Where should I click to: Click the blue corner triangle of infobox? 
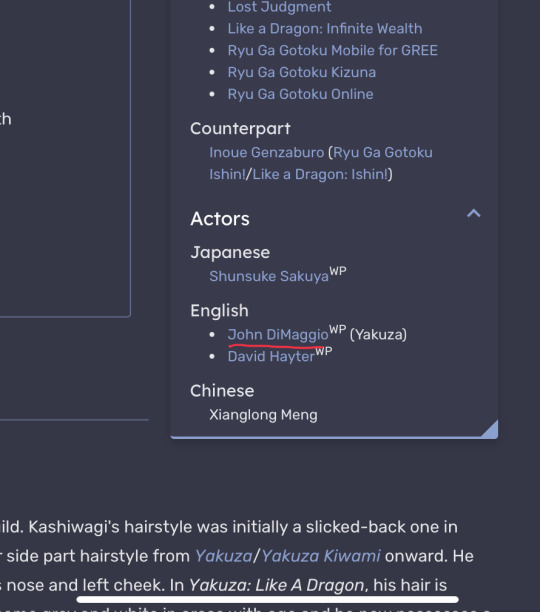click(492, 430)
